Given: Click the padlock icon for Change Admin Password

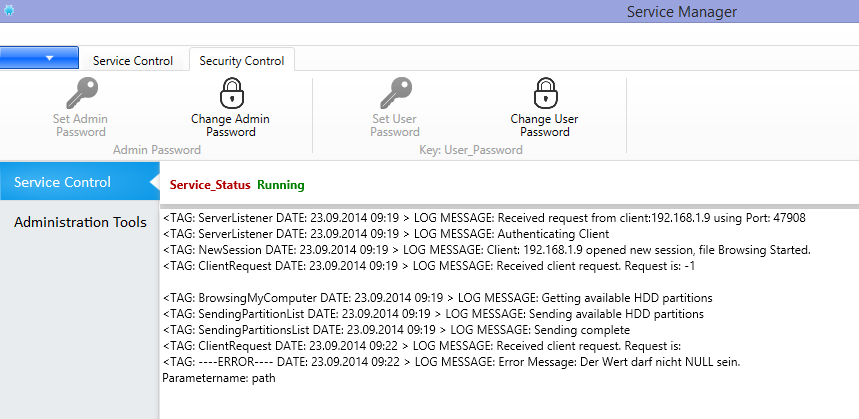Looking at the screenshot, I should pyautogui.click(x=232, y=93).
